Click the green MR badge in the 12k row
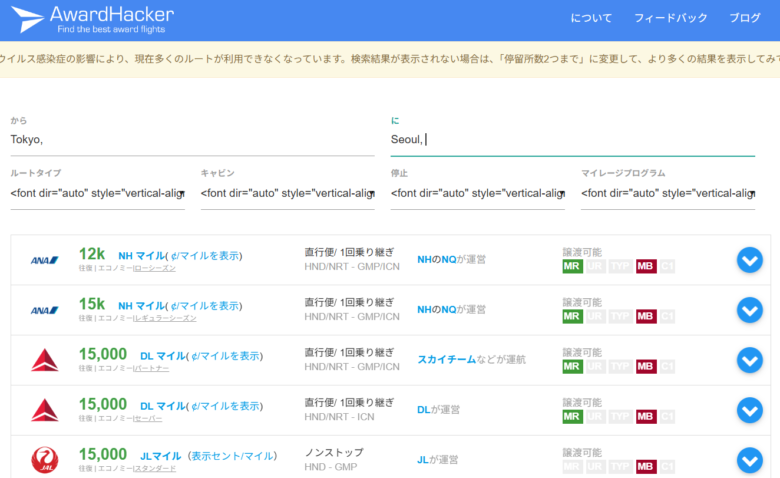 tap(572, 266)
